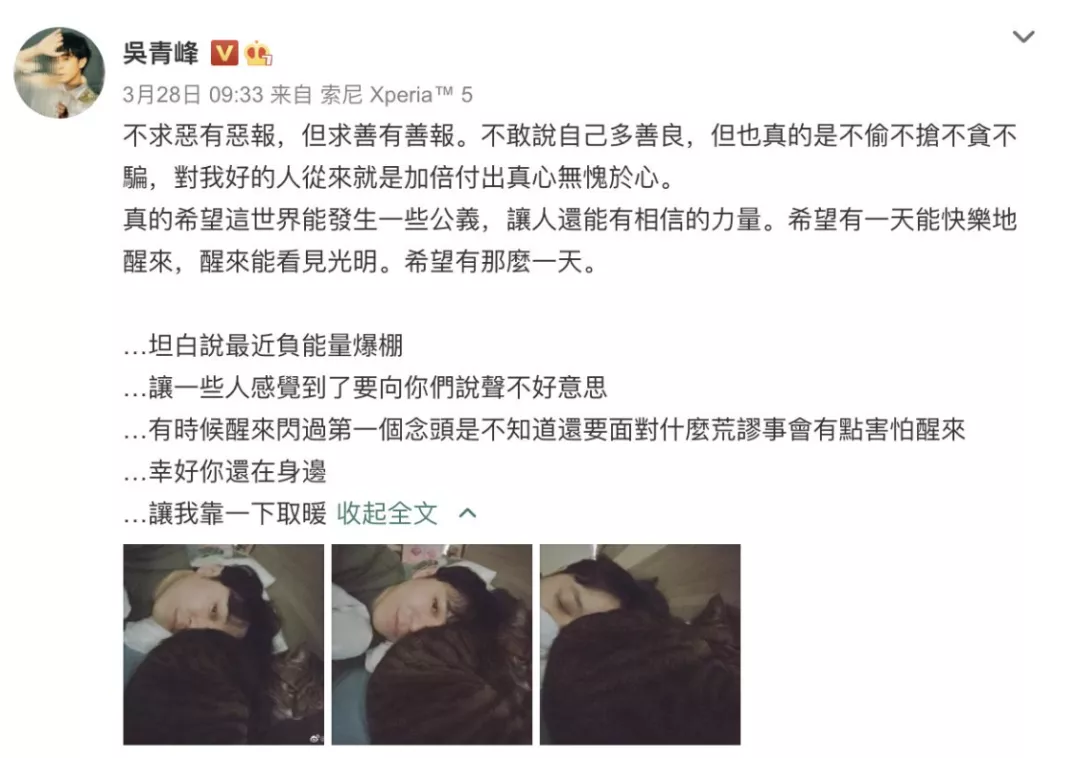Select the line 幸好你還在身邊

pyautogui.click(x=225, y=472)
